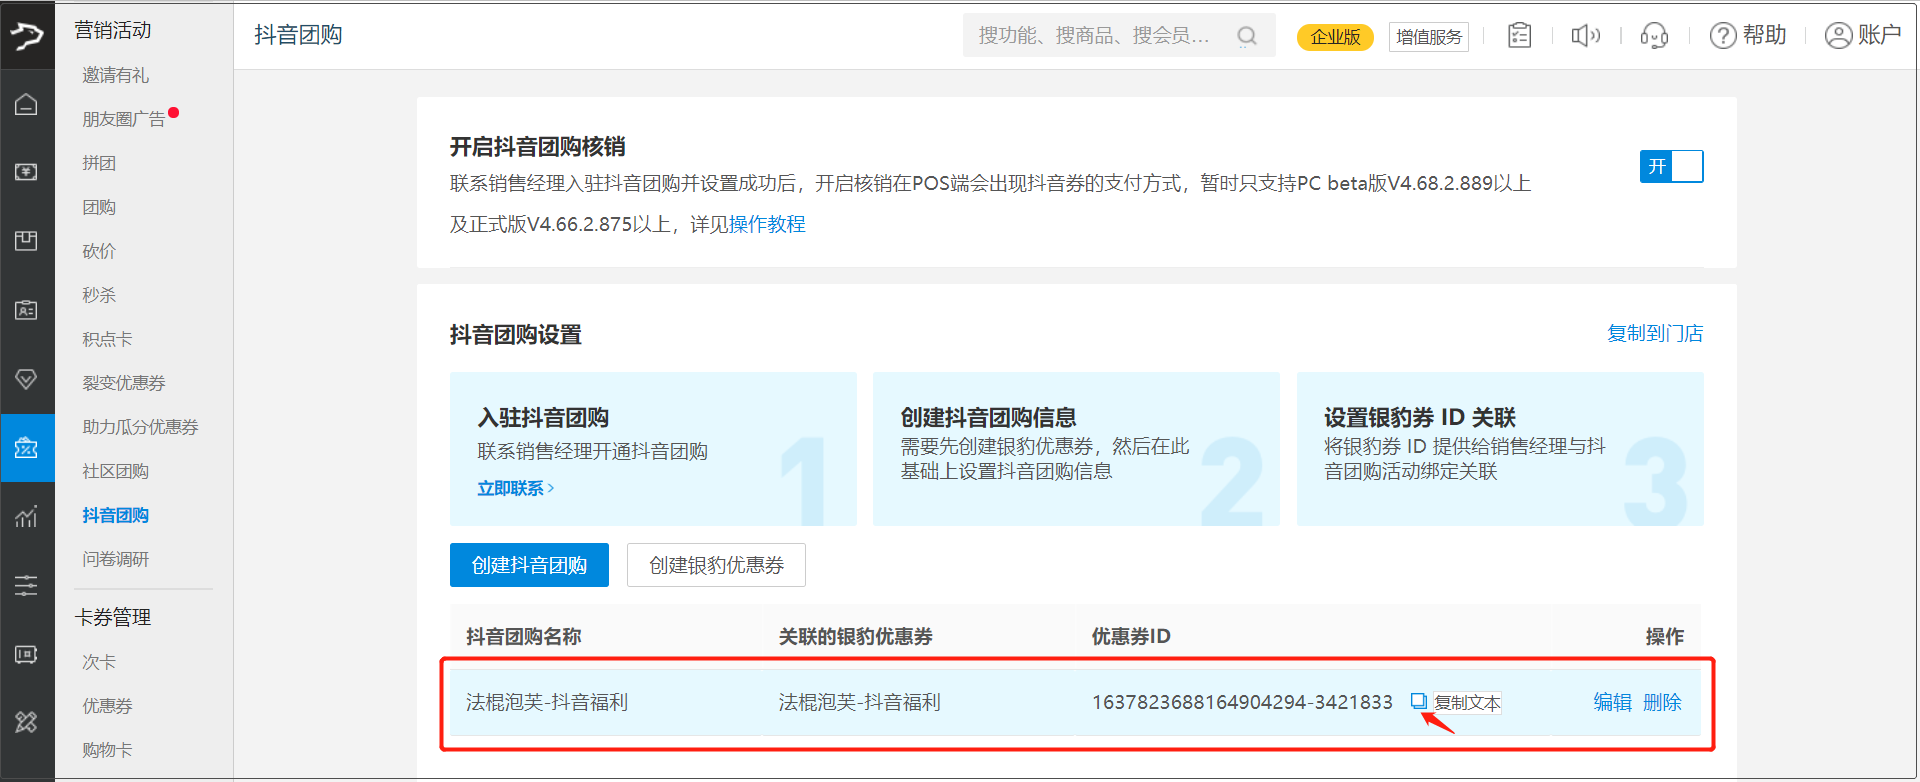Open the 账户 account menu
The image size is (1920, 782).
pyautogui.click(x=1863, y=36)
